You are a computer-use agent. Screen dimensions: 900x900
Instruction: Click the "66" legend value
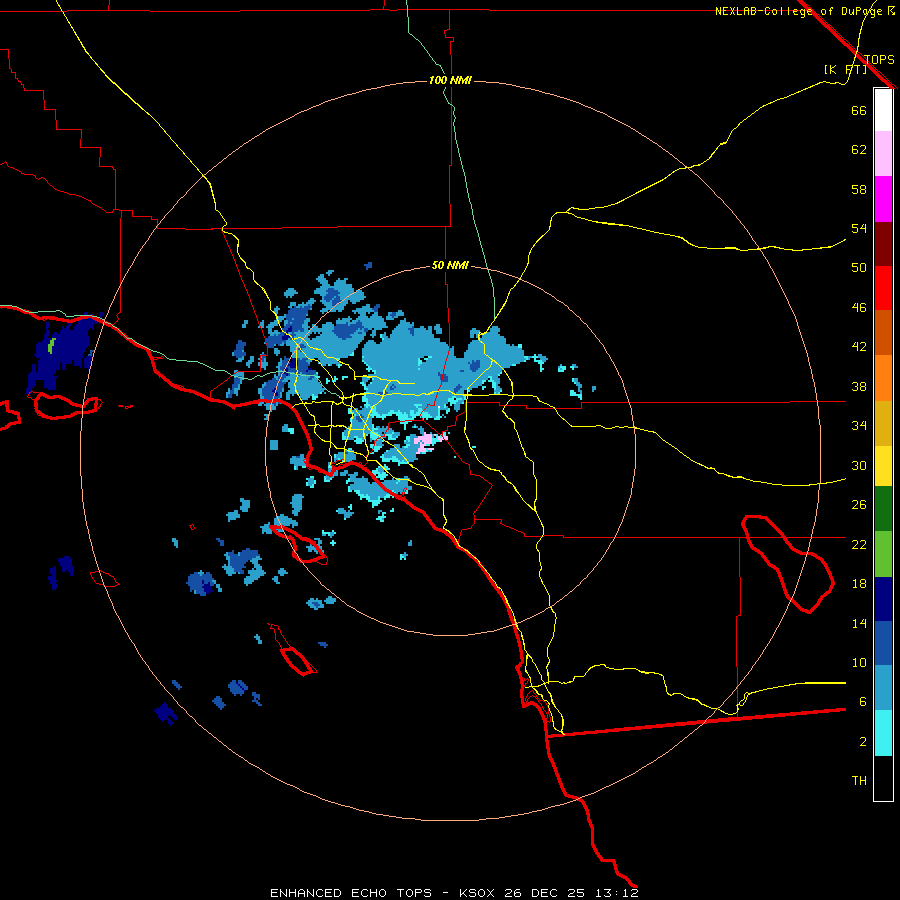859,111
